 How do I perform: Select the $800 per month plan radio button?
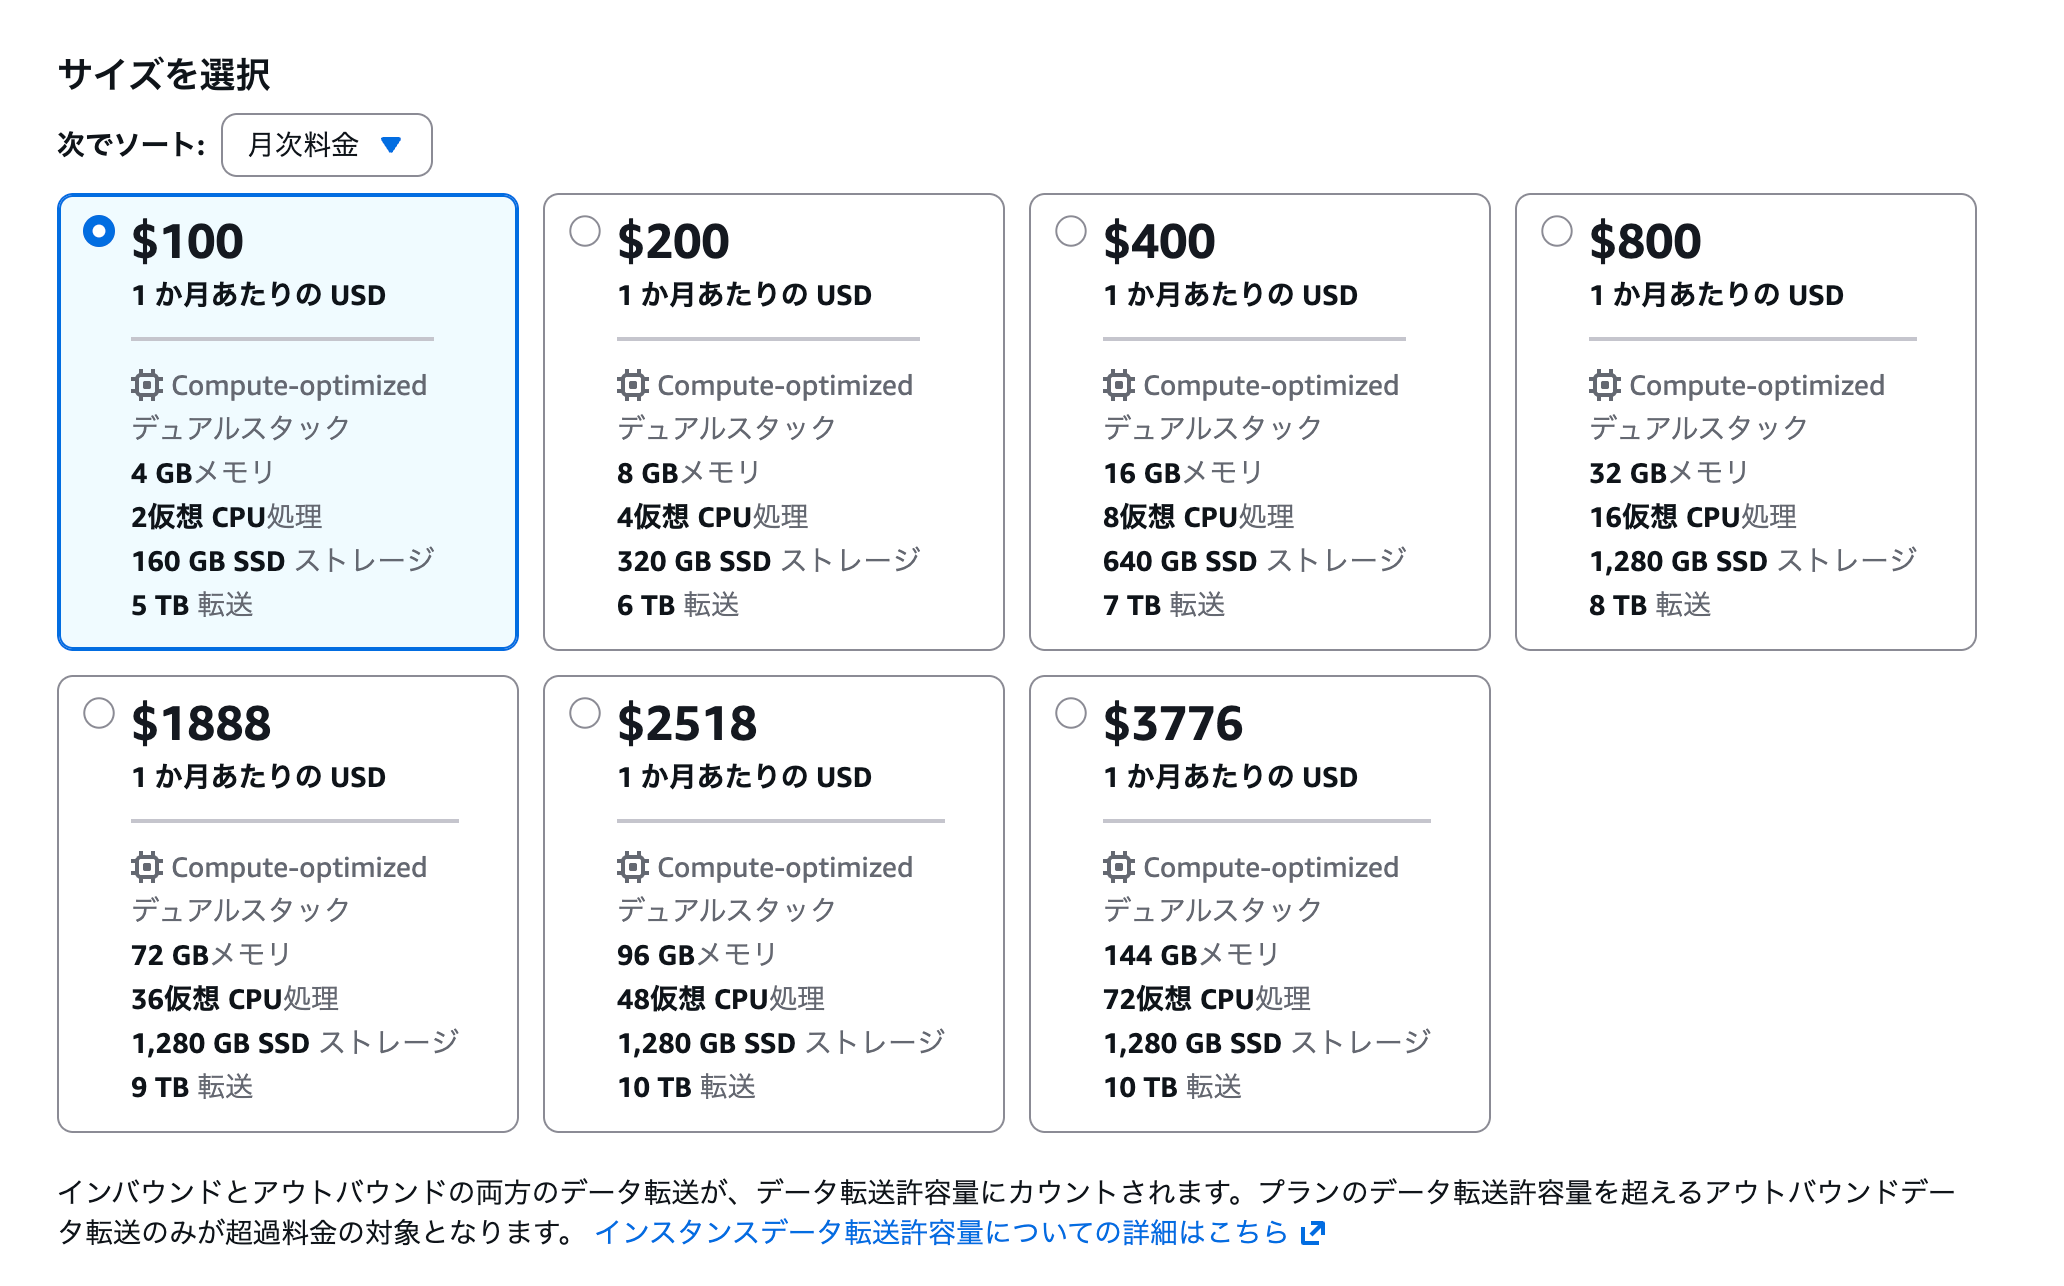tap(1557, 230)
